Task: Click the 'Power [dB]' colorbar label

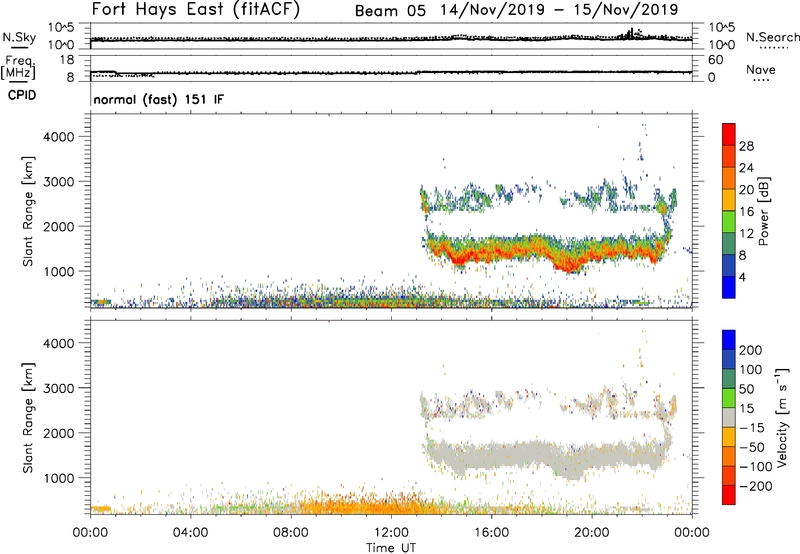Action: [x=764, y=211]
